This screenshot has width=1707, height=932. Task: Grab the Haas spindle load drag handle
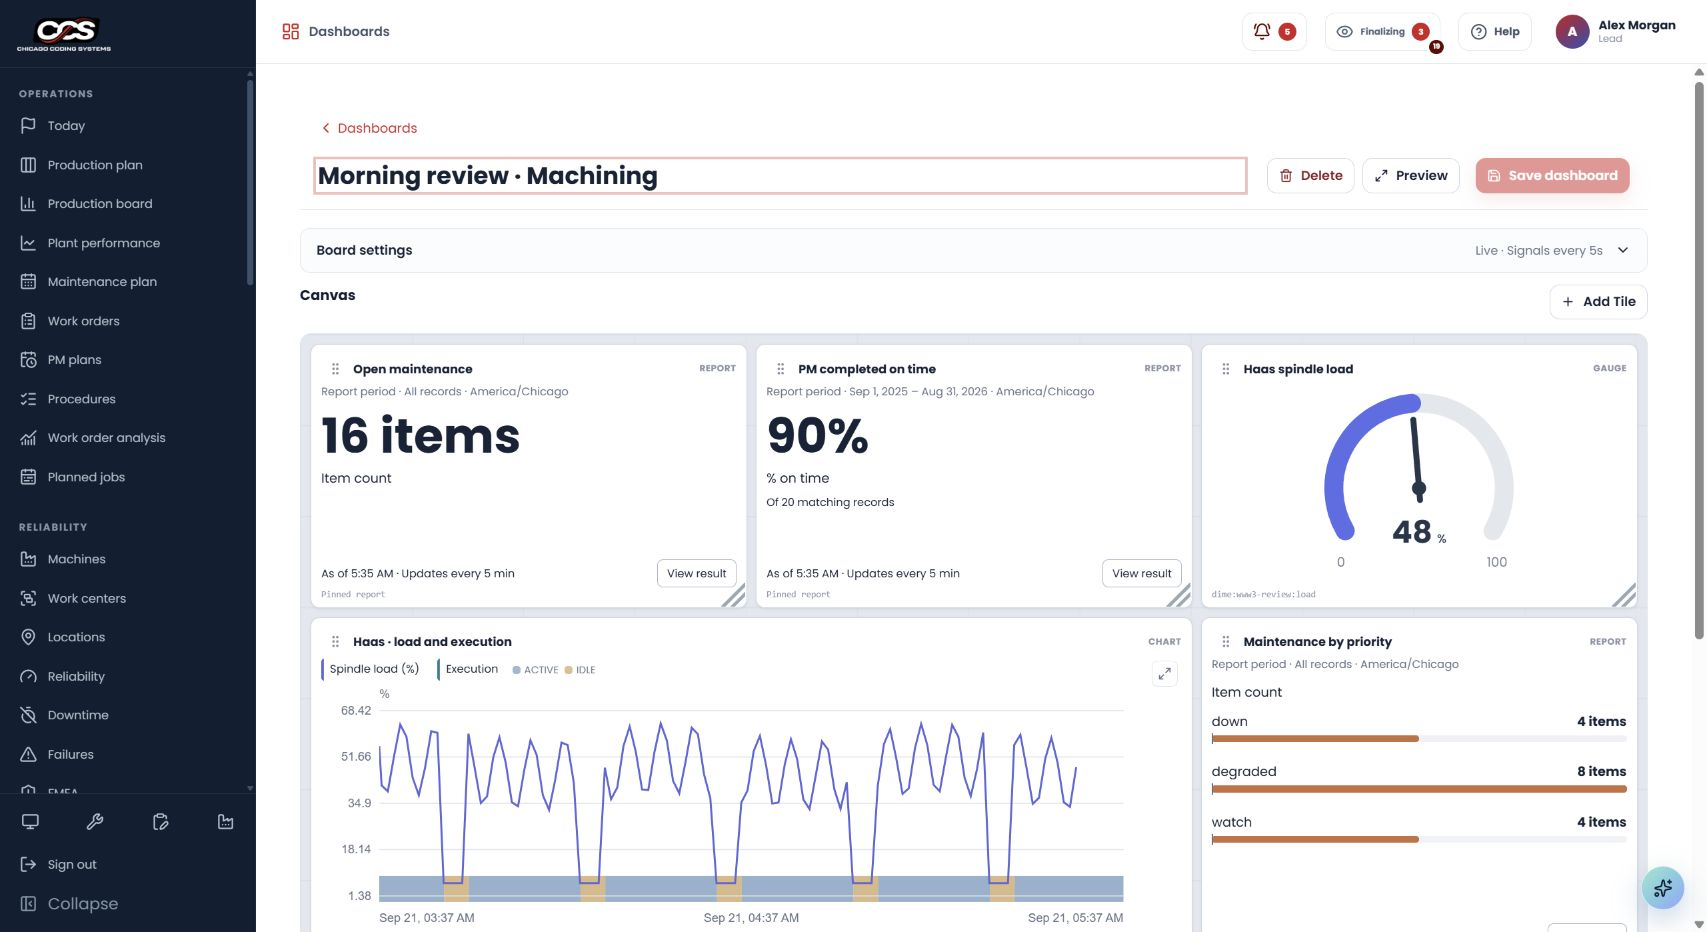coord(1226,369)
